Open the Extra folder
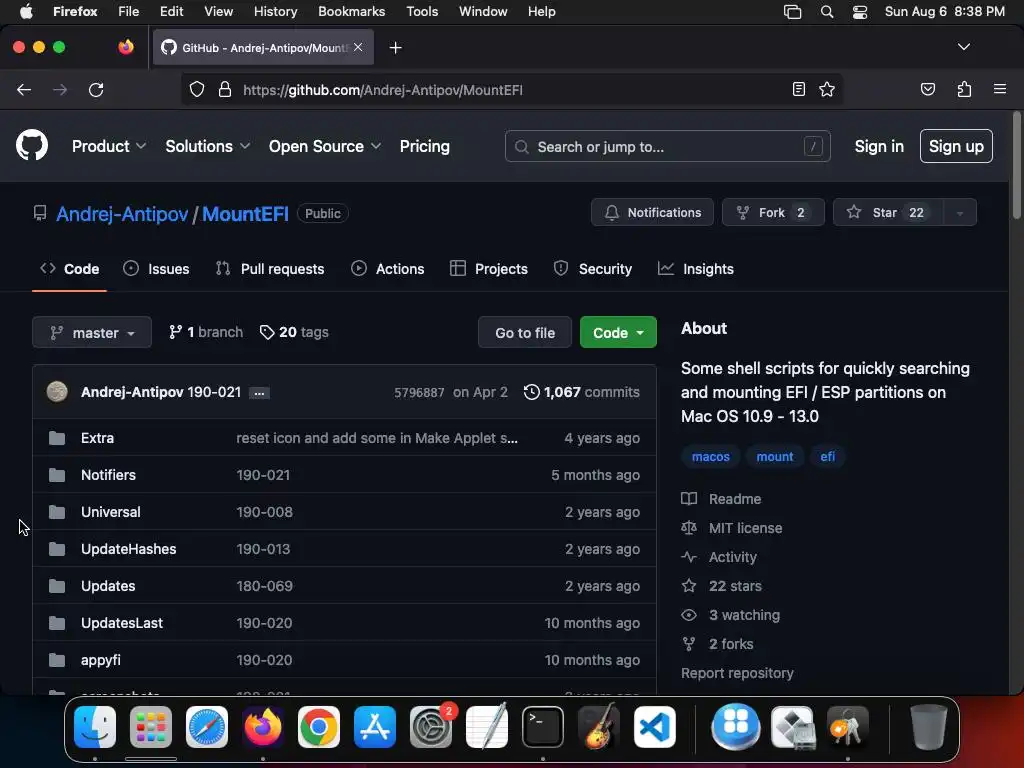This screenshot has width=1024, height=768. tap(97, 438)
